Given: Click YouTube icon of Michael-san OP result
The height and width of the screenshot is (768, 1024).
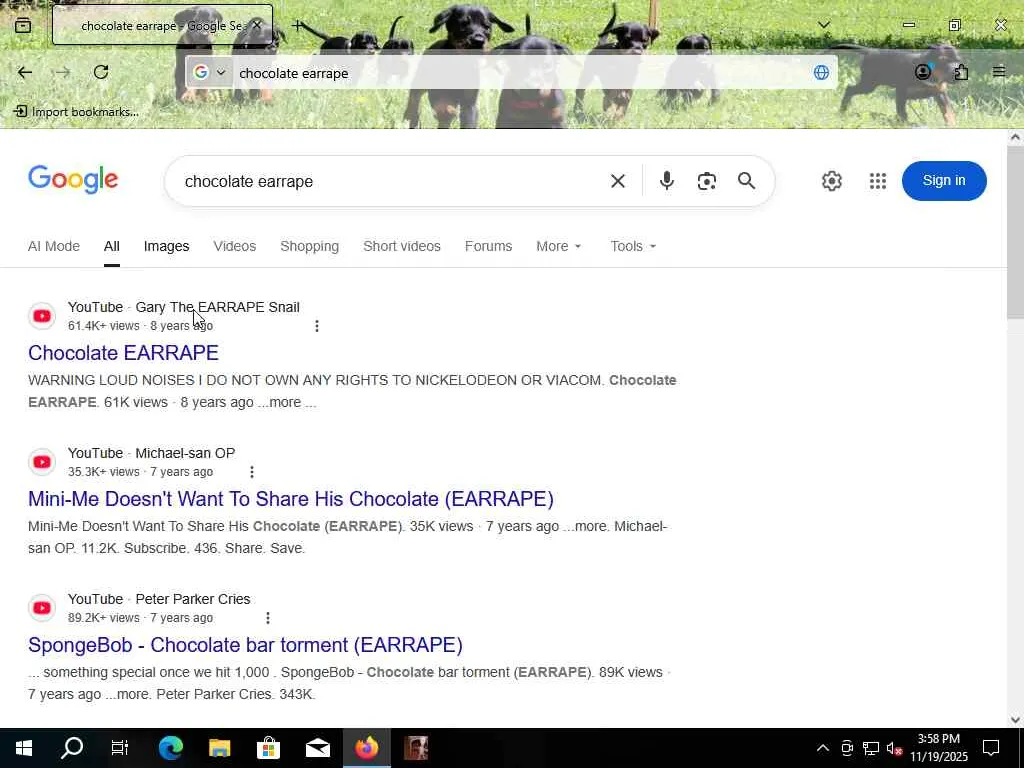Looking at the screenshot, I should [x=42, y=462].
